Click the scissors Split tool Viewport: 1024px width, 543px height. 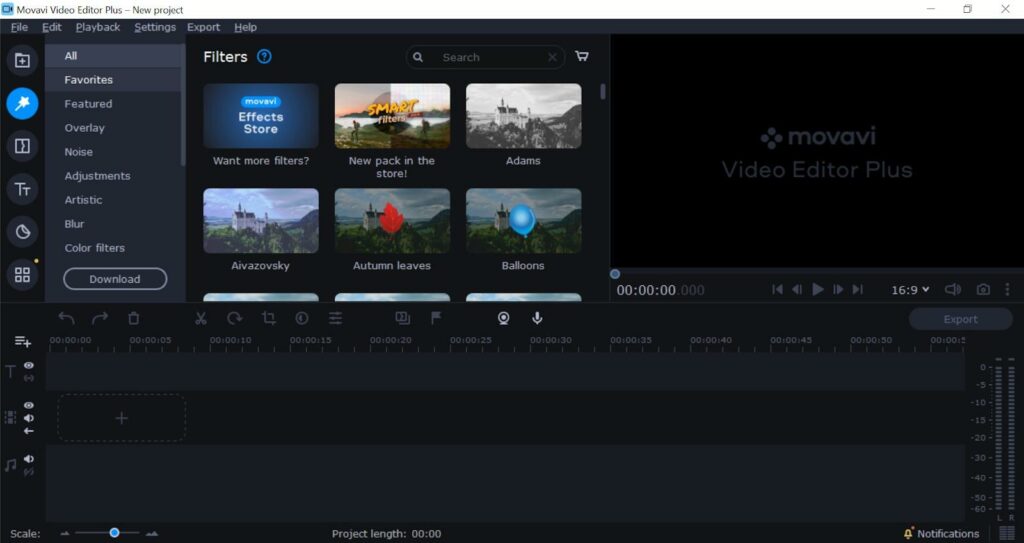pos(200,318)
